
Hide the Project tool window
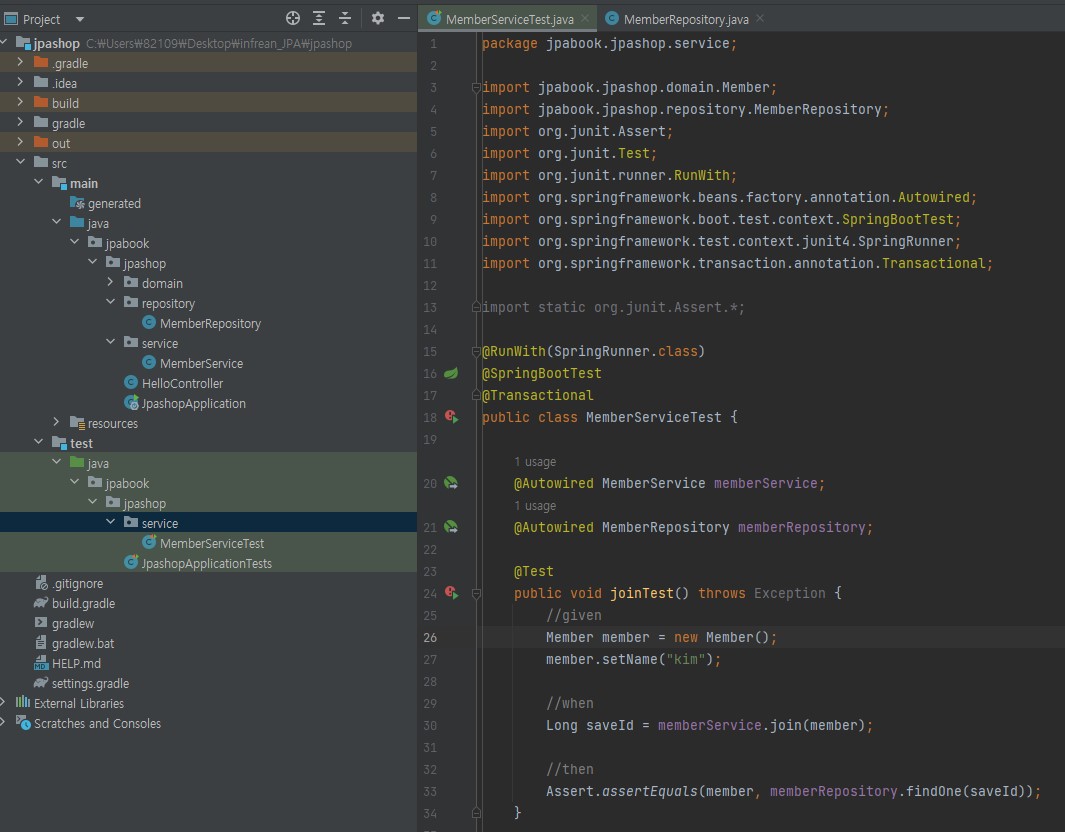[x=403, y=18]
